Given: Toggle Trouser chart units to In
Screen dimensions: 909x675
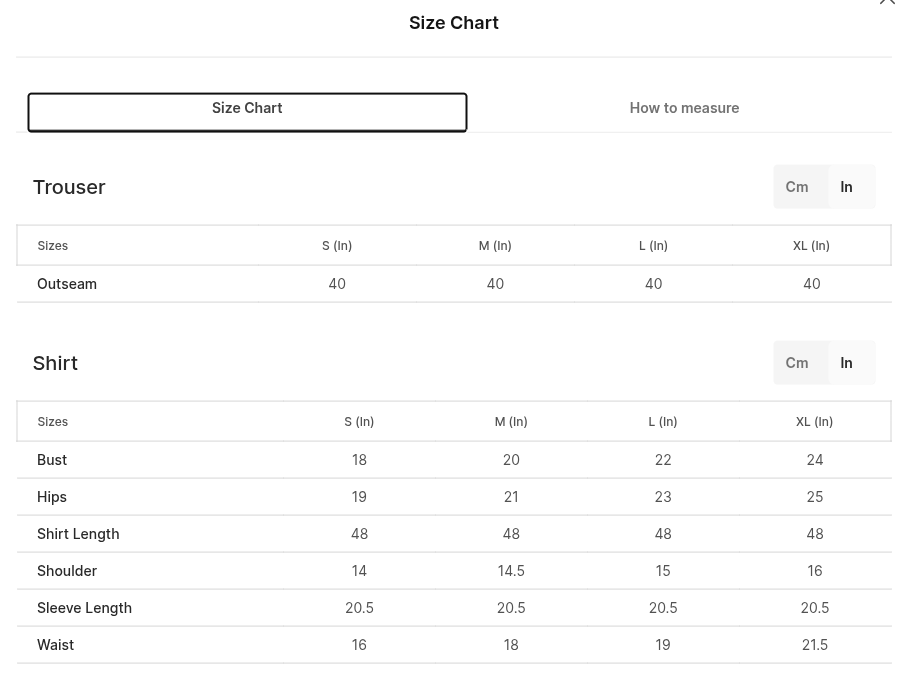Looking at the screenshot, I should click(x=846, y=187).
